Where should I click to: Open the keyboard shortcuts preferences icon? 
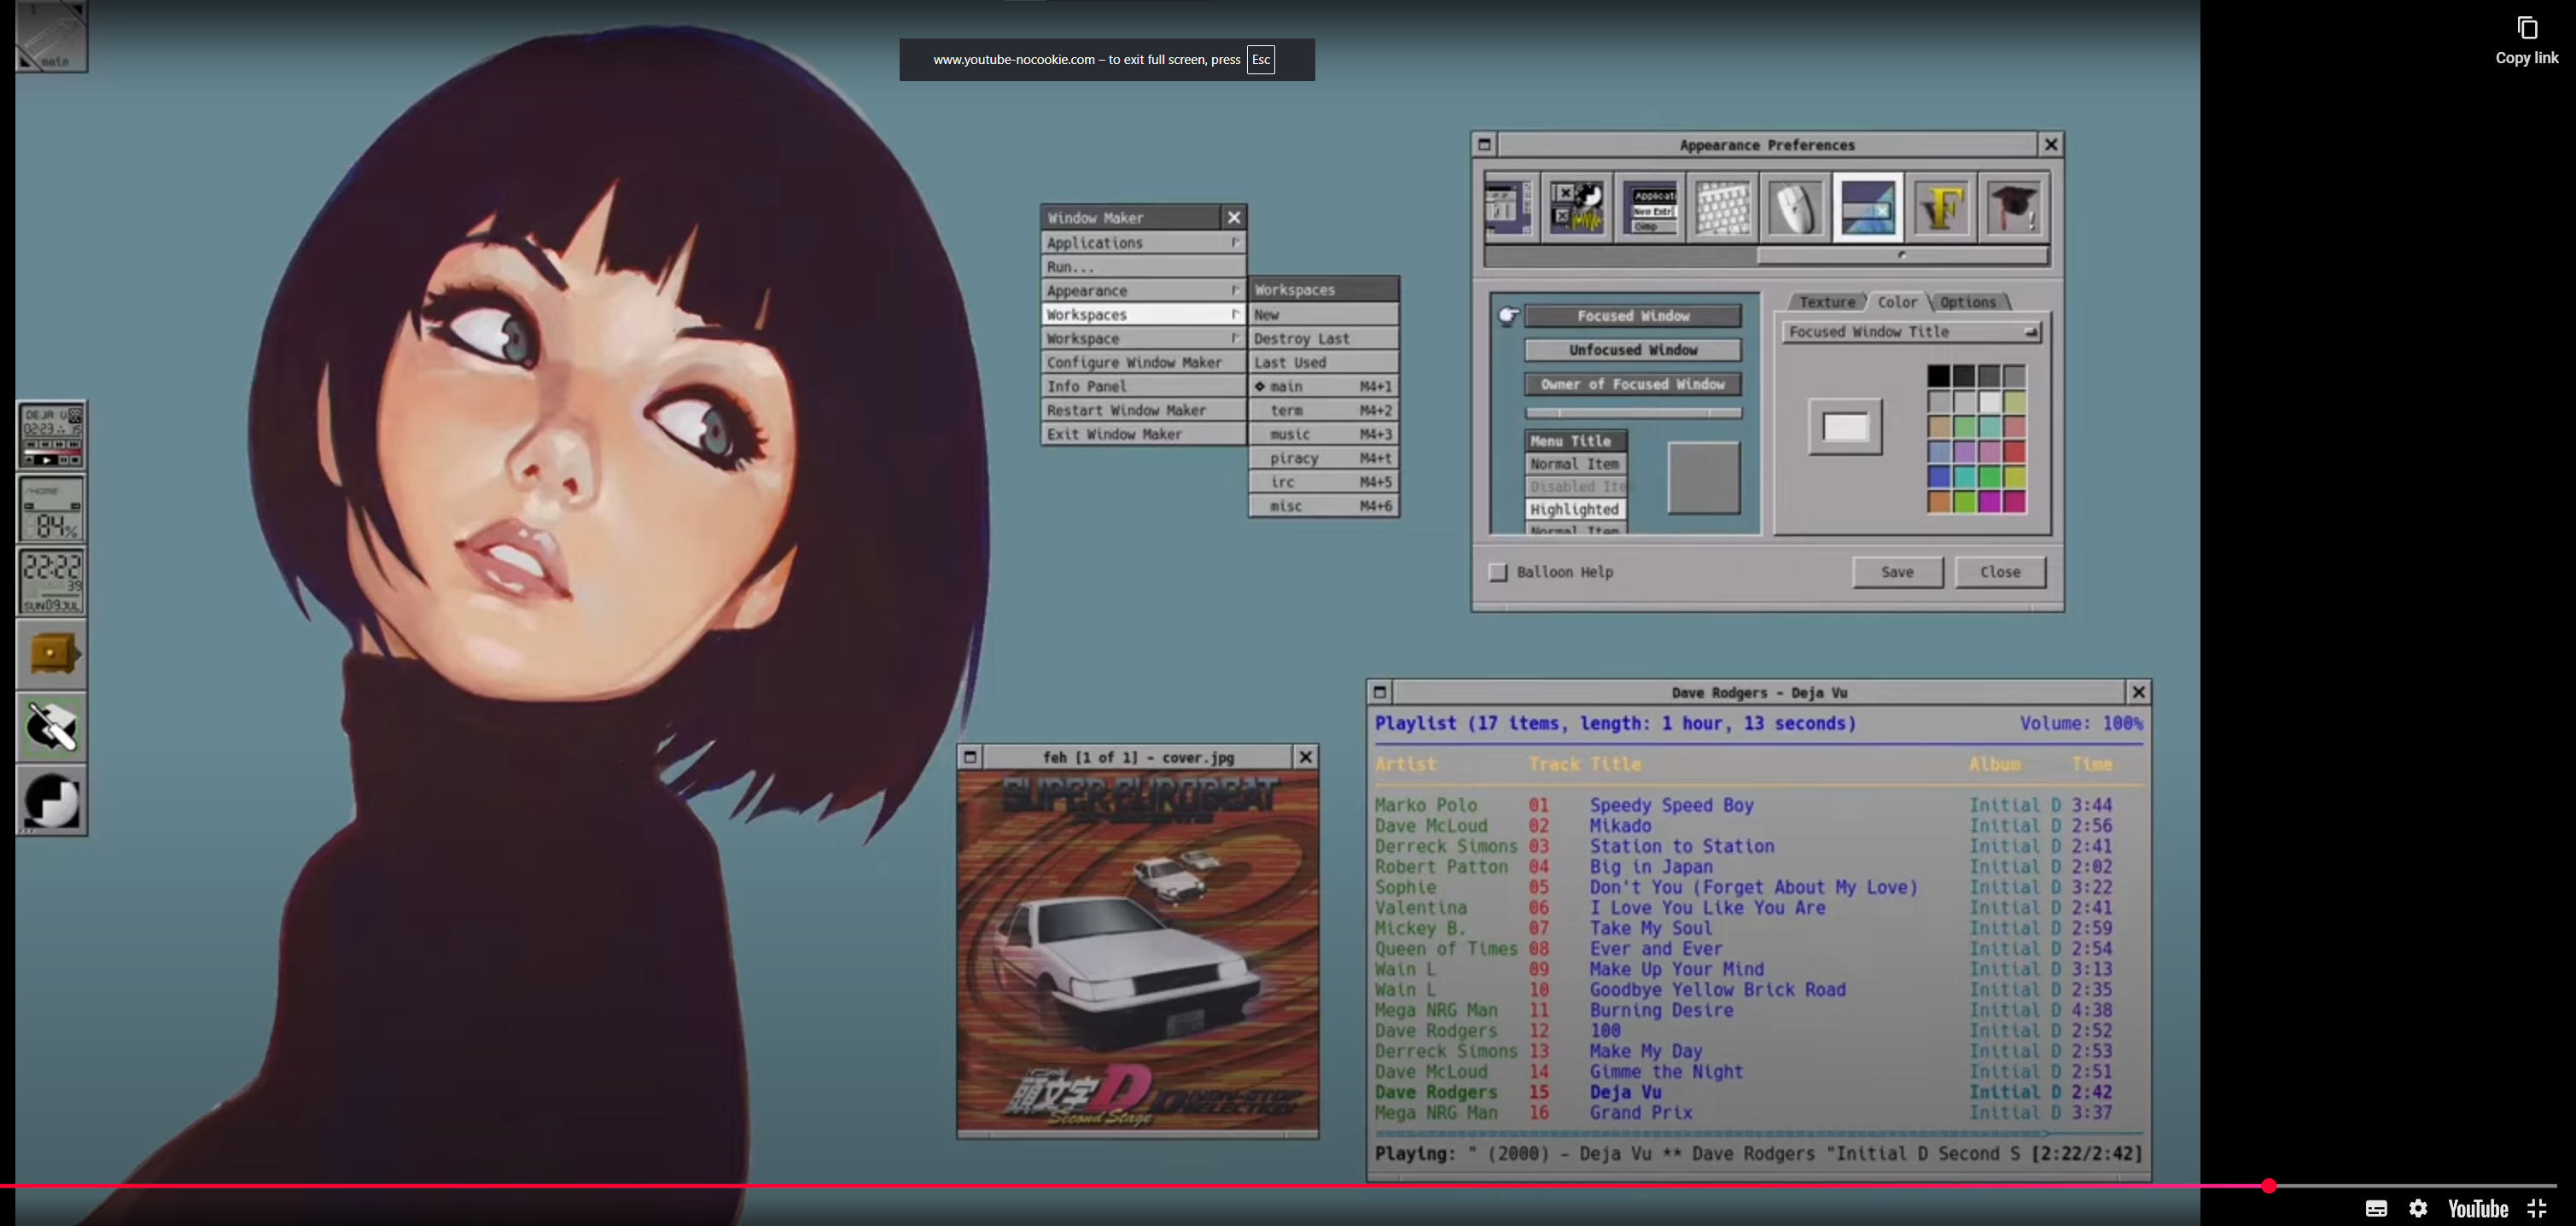coord(1722,207)
